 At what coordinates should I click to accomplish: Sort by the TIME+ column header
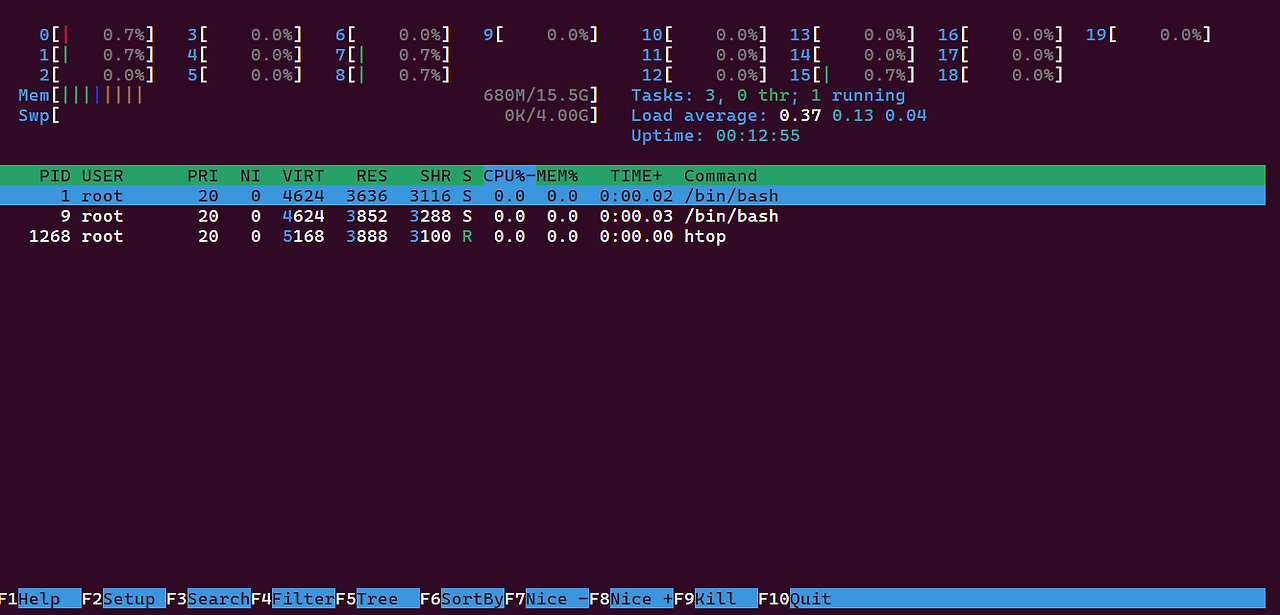click(x=635, y=175)
